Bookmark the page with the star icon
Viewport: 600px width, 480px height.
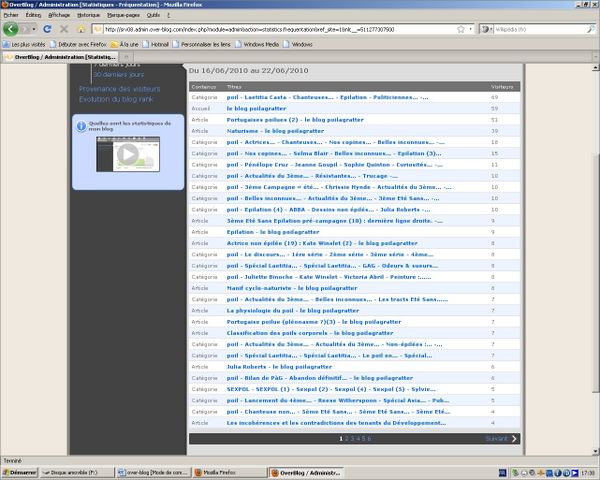tap(461, 29)
